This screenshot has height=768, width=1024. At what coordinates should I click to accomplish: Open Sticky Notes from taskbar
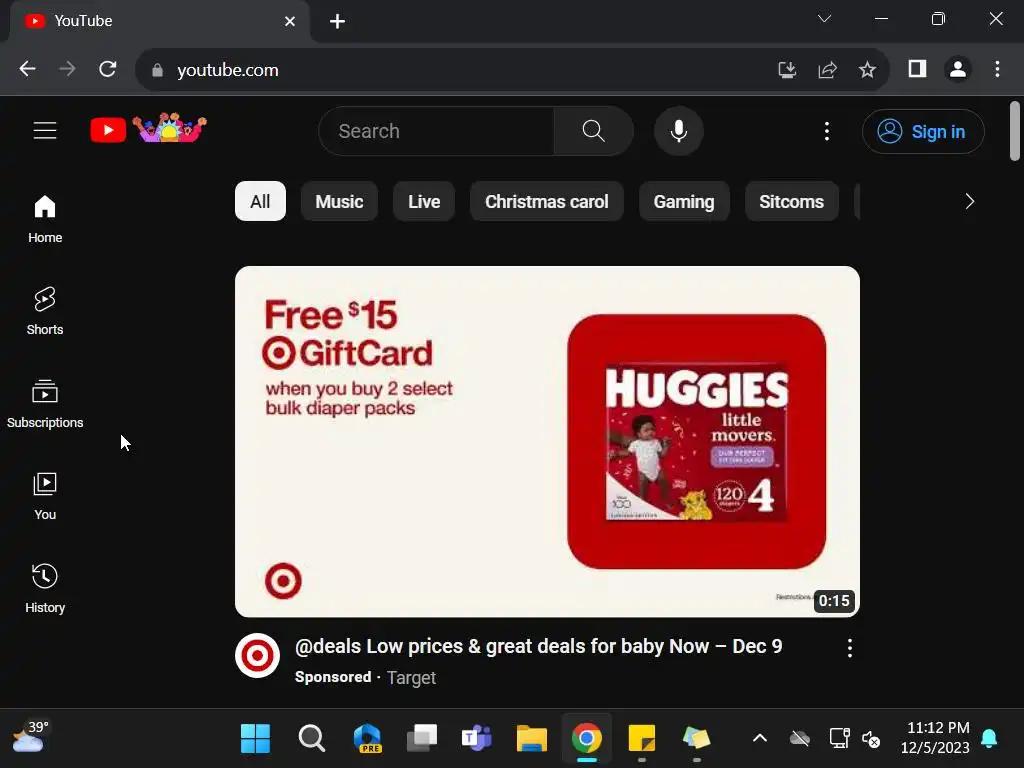point(641,739)
